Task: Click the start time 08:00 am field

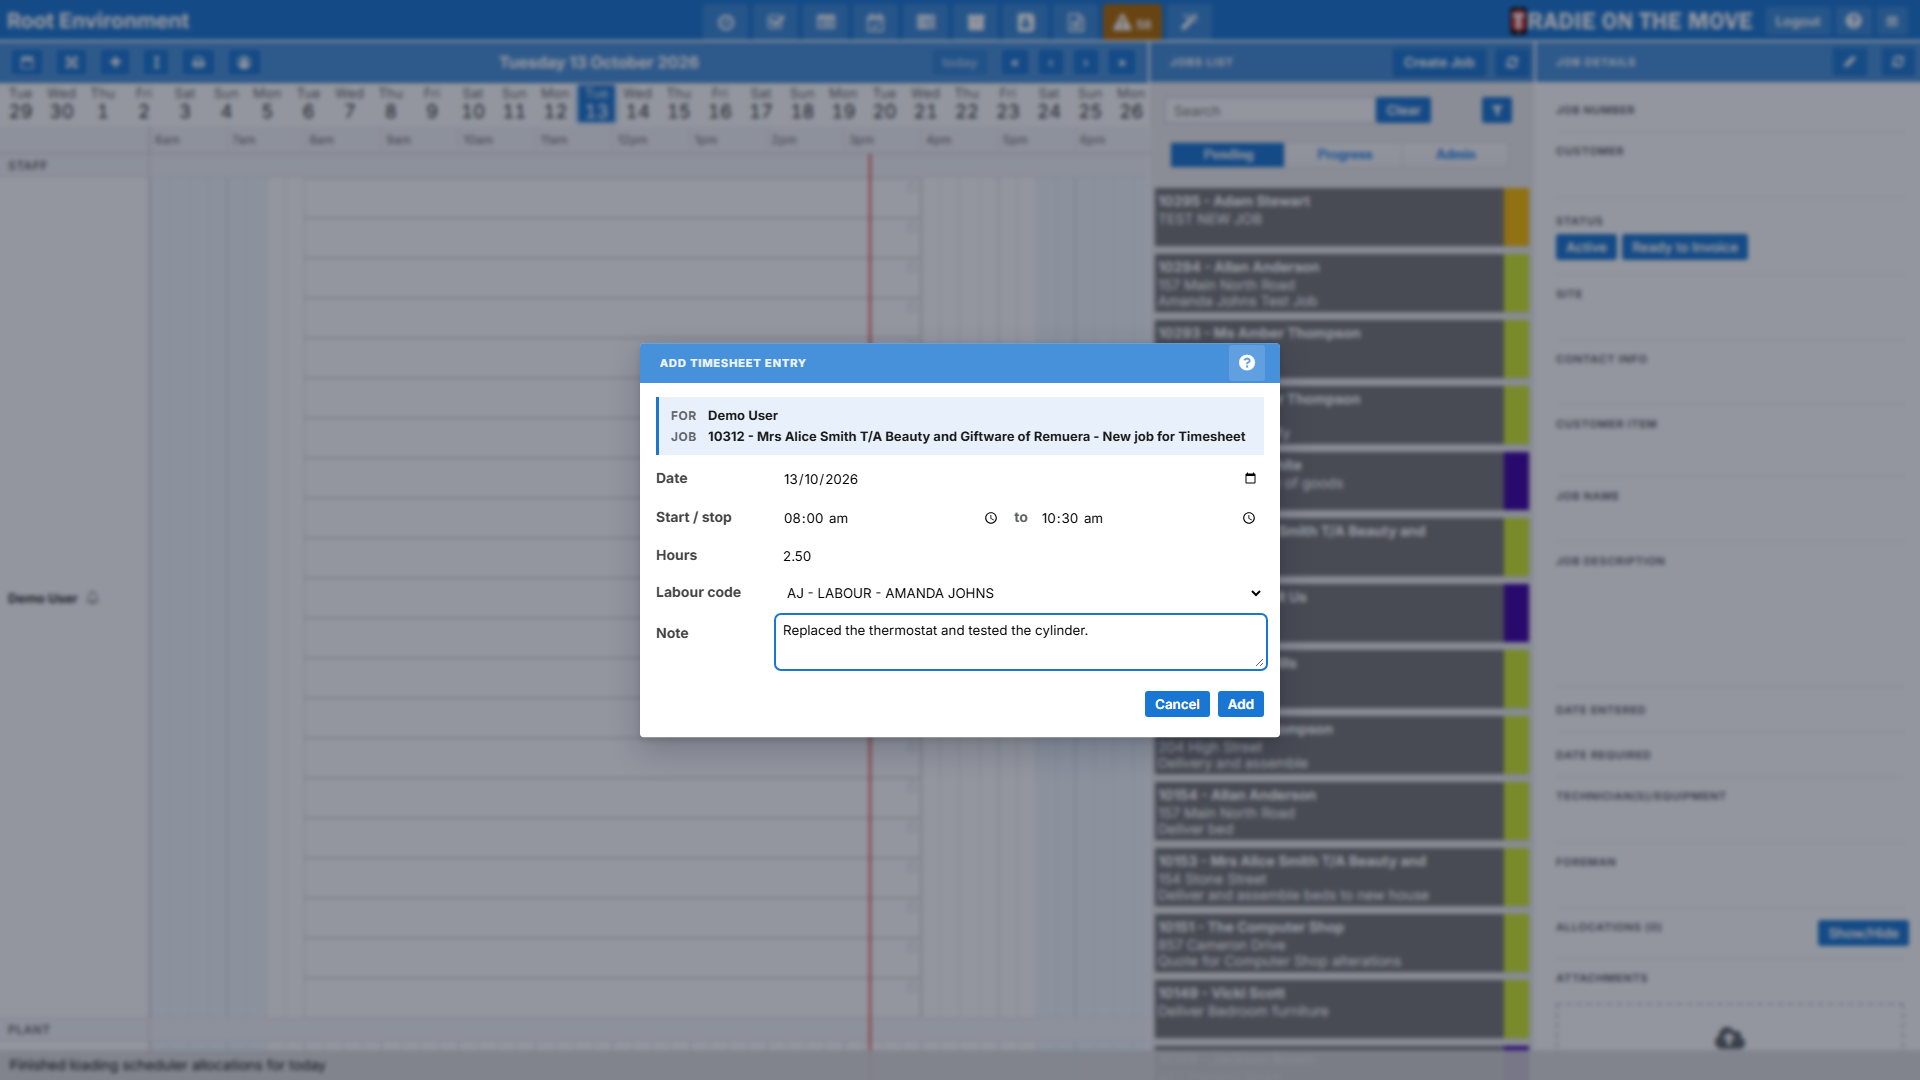Action: (x=891, y=518)
